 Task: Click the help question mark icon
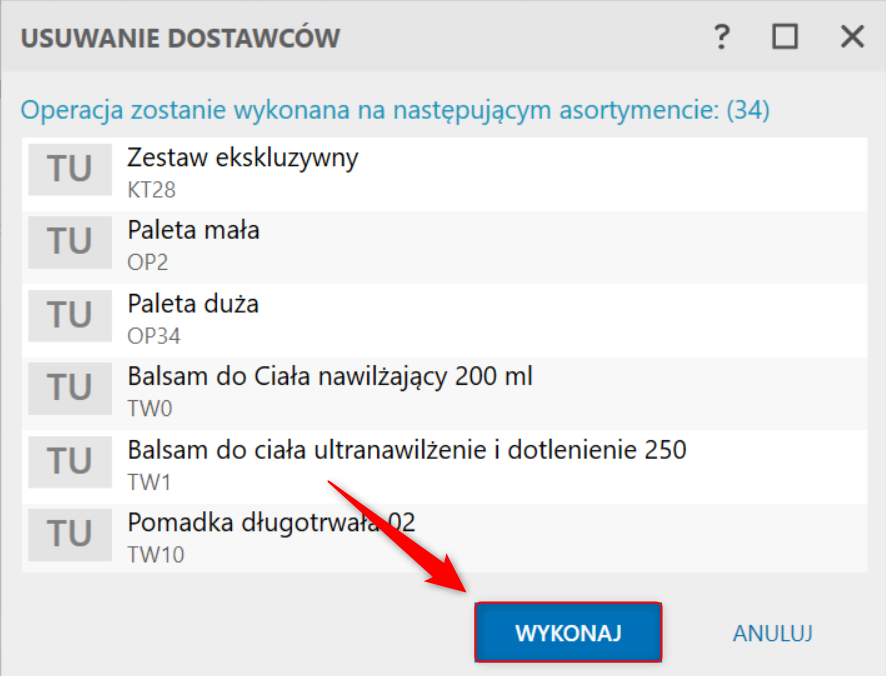coord(722,37)
